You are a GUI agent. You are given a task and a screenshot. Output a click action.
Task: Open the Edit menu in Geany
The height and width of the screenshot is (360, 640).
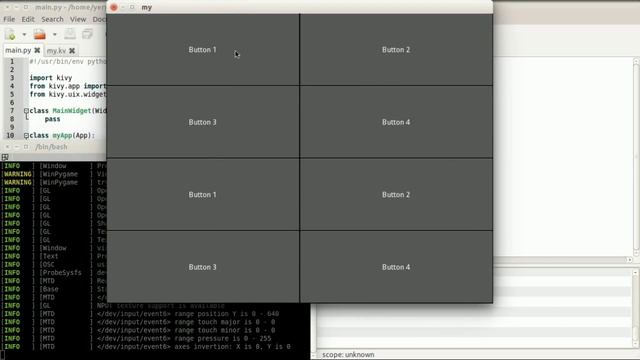click(x=28, y=19)
